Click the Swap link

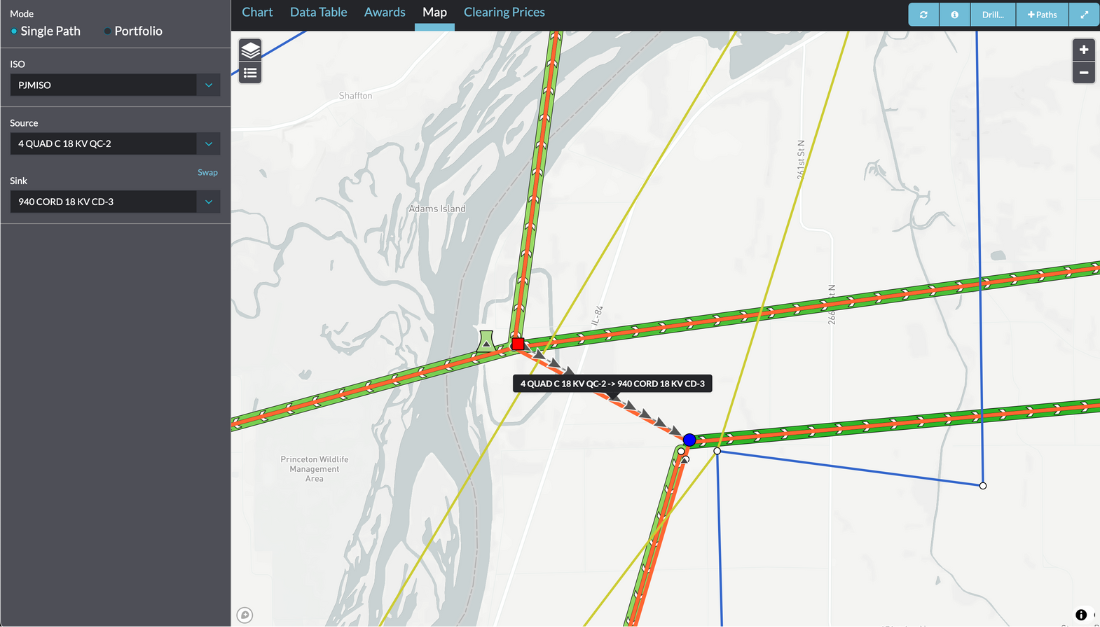[207, 172]
